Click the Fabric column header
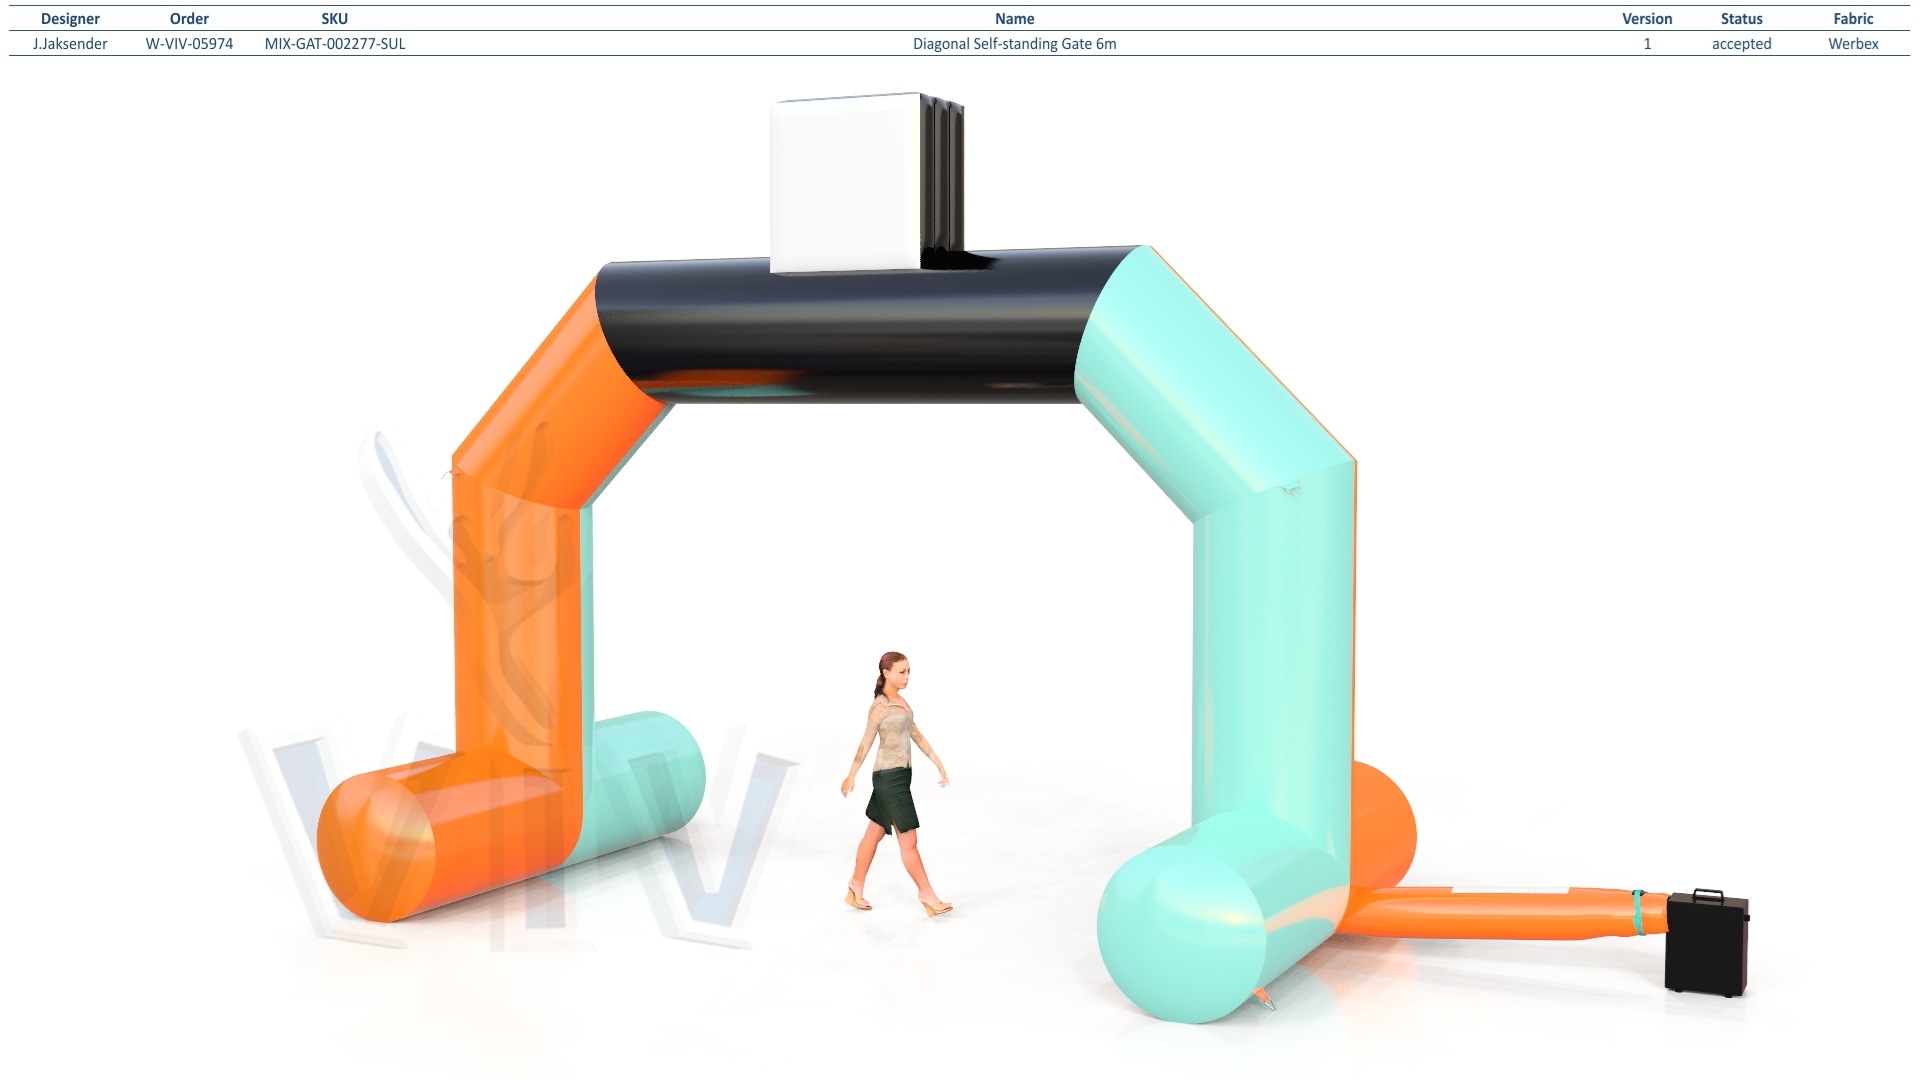 click(1853, 19)
